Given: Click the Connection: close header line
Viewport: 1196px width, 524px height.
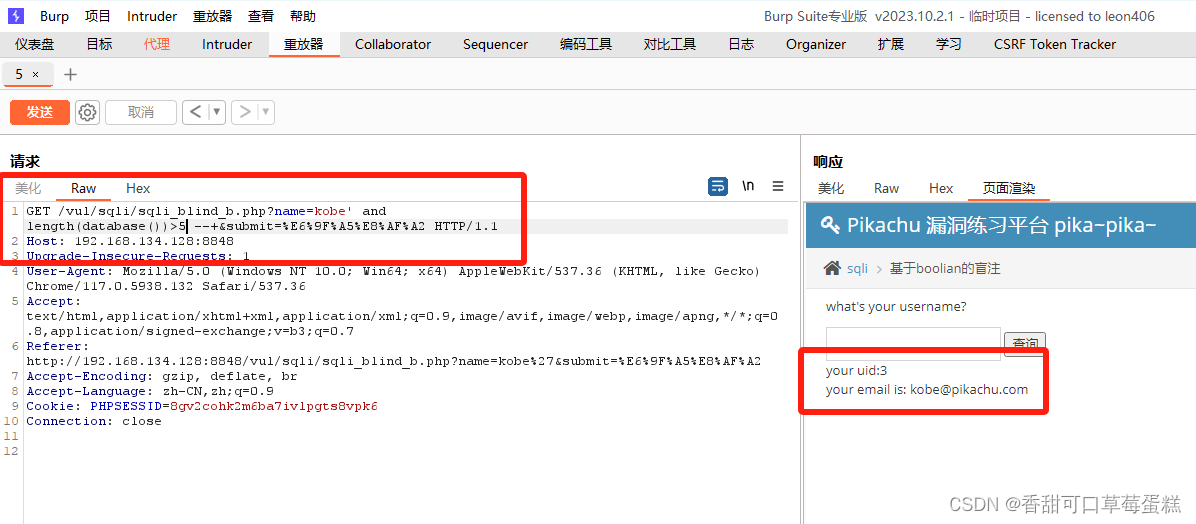Looking at the screenshot, I should [94, 421].
